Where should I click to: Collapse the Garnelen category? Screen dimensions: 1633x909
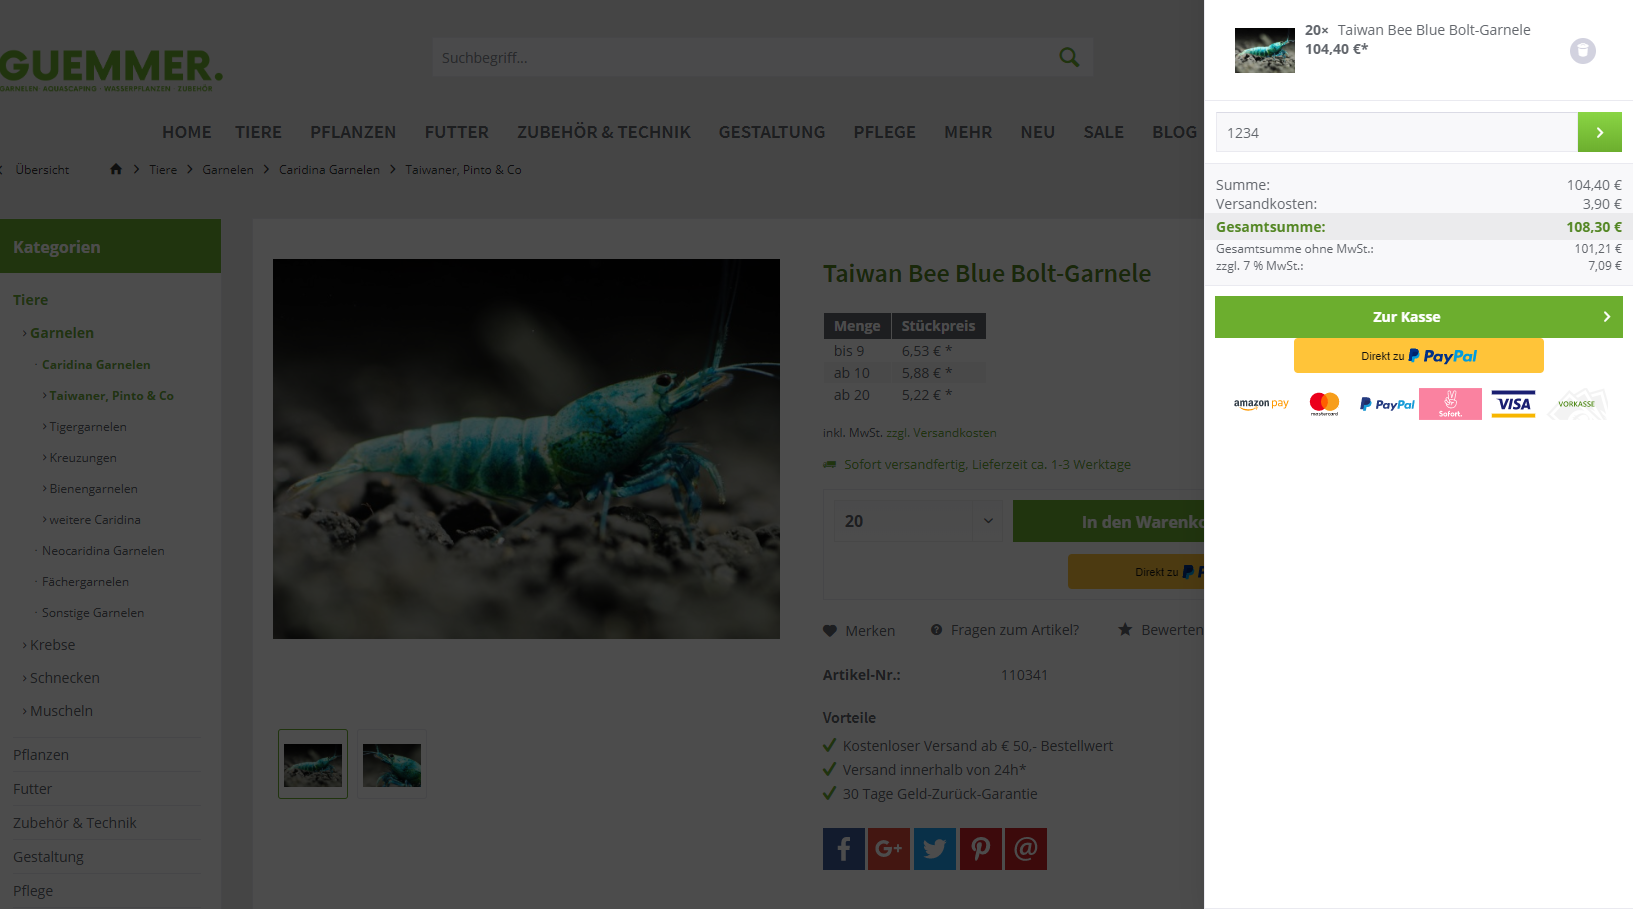[x=61, y=333]
